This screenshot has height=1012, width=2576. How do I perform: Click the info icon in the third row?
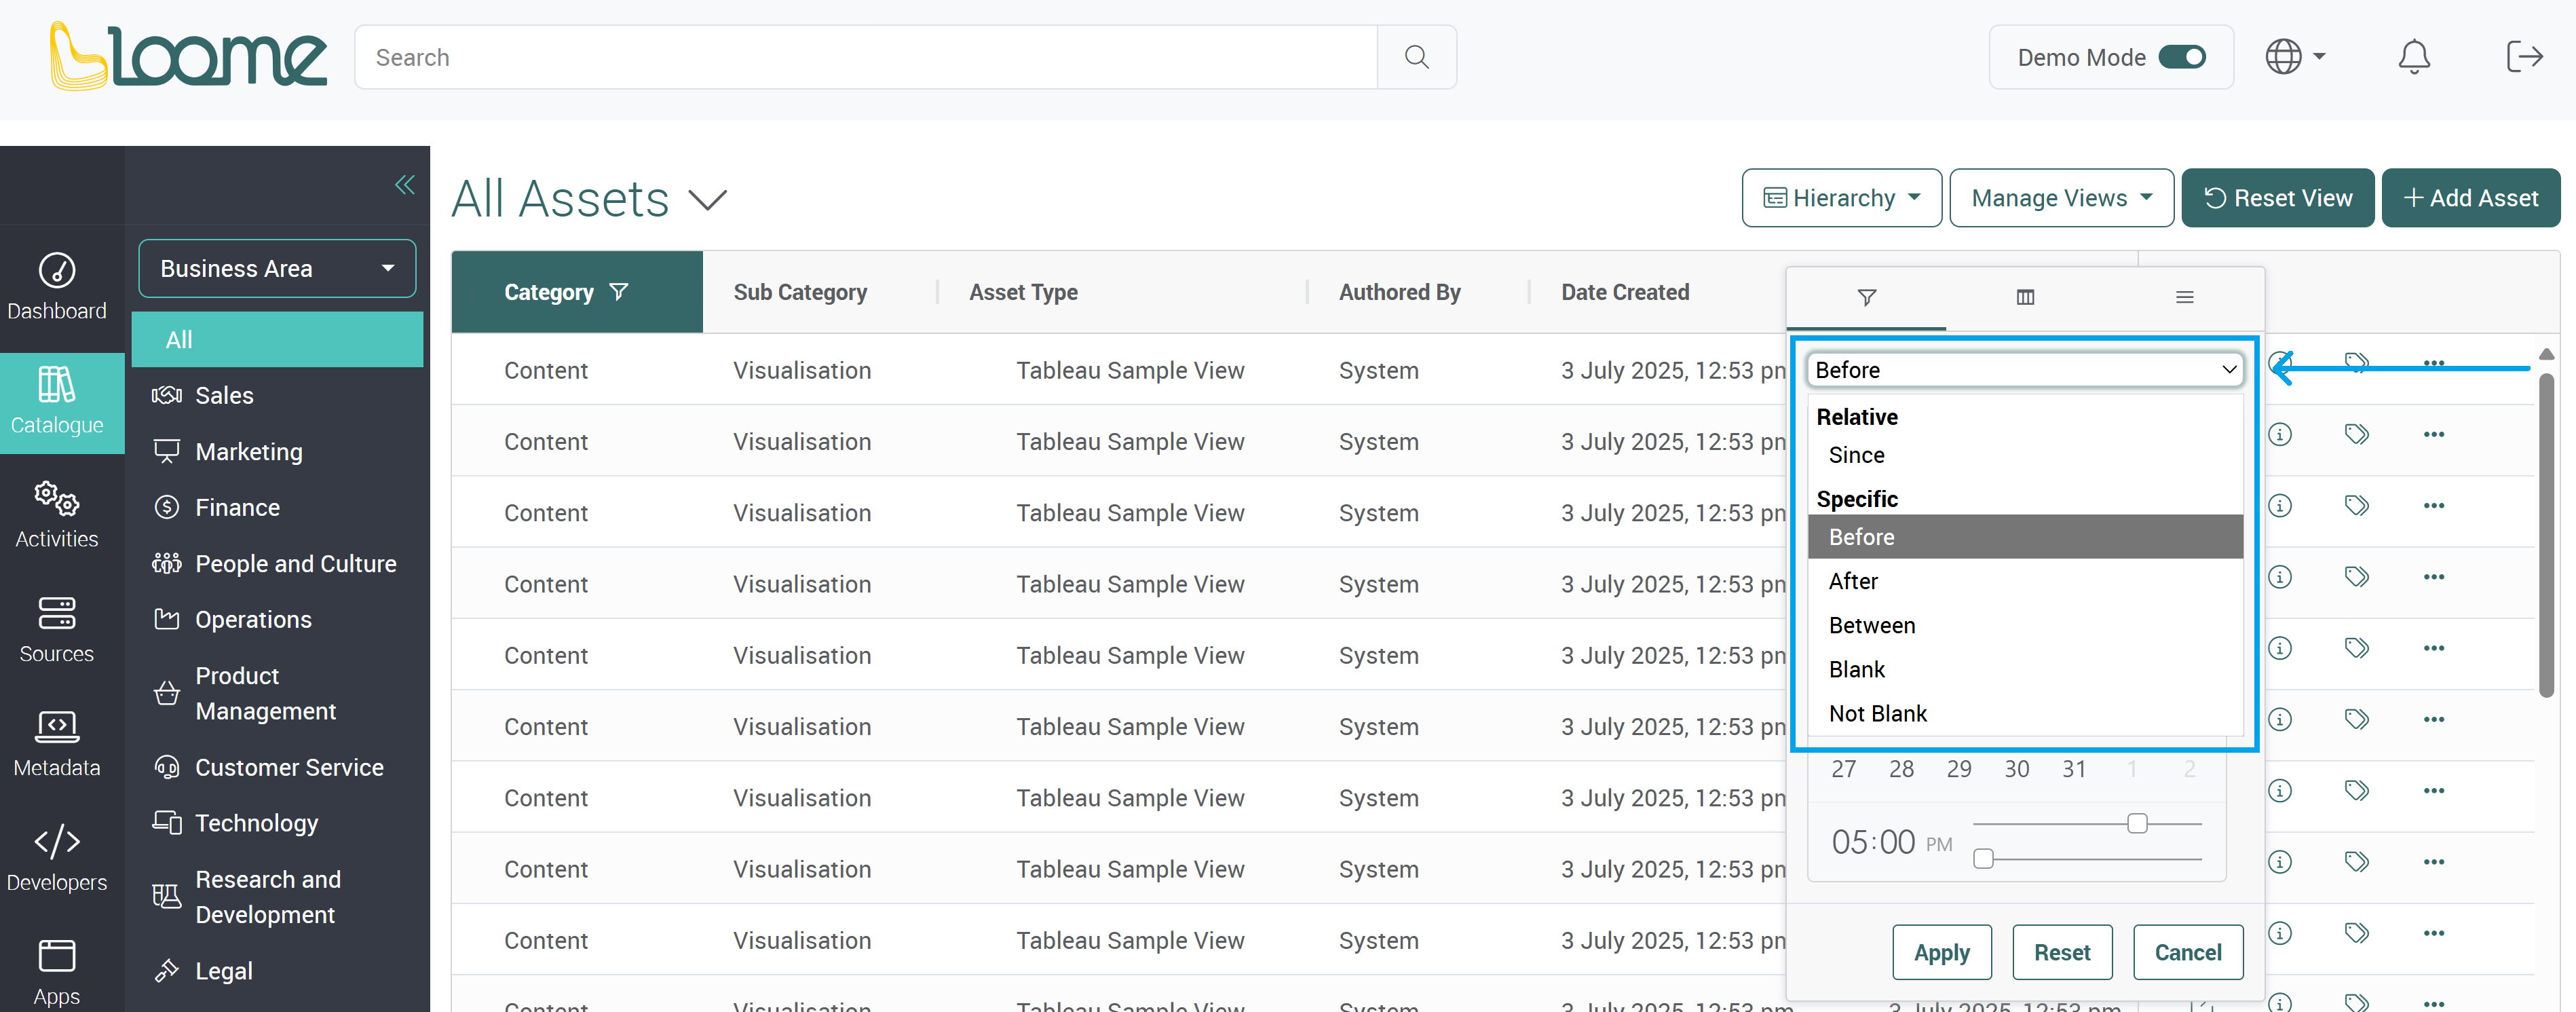click(x=2280, y=505)
